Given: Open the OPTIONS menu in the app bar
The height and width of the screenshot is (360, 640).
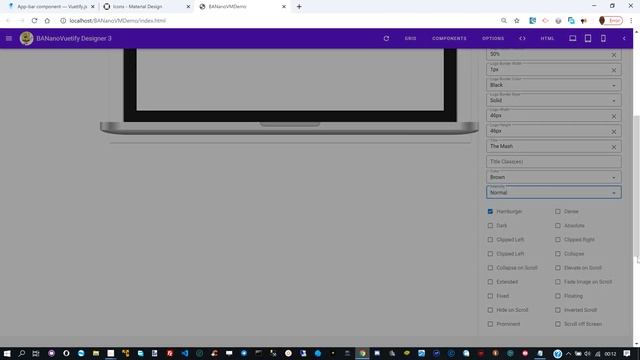Looking at the screenshot, I should [493, 38].
